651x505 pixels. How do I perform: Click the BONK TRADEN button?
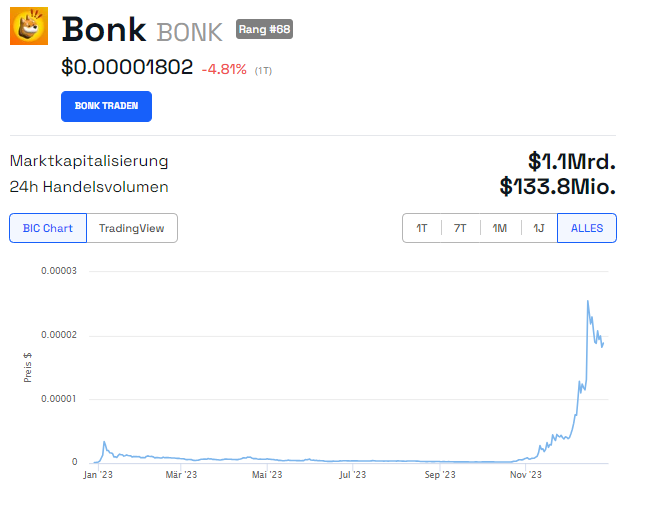click(x=106, y=106)
